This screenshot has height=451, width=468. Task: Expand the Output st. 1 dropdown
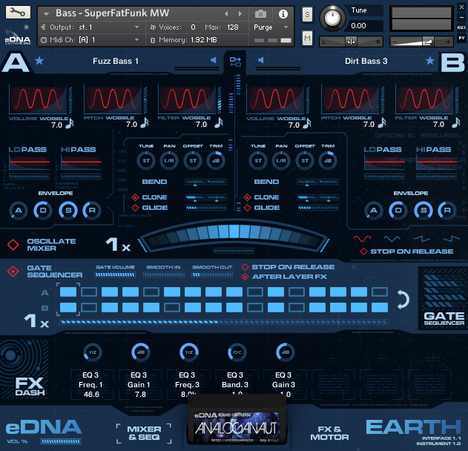[137, 27]
